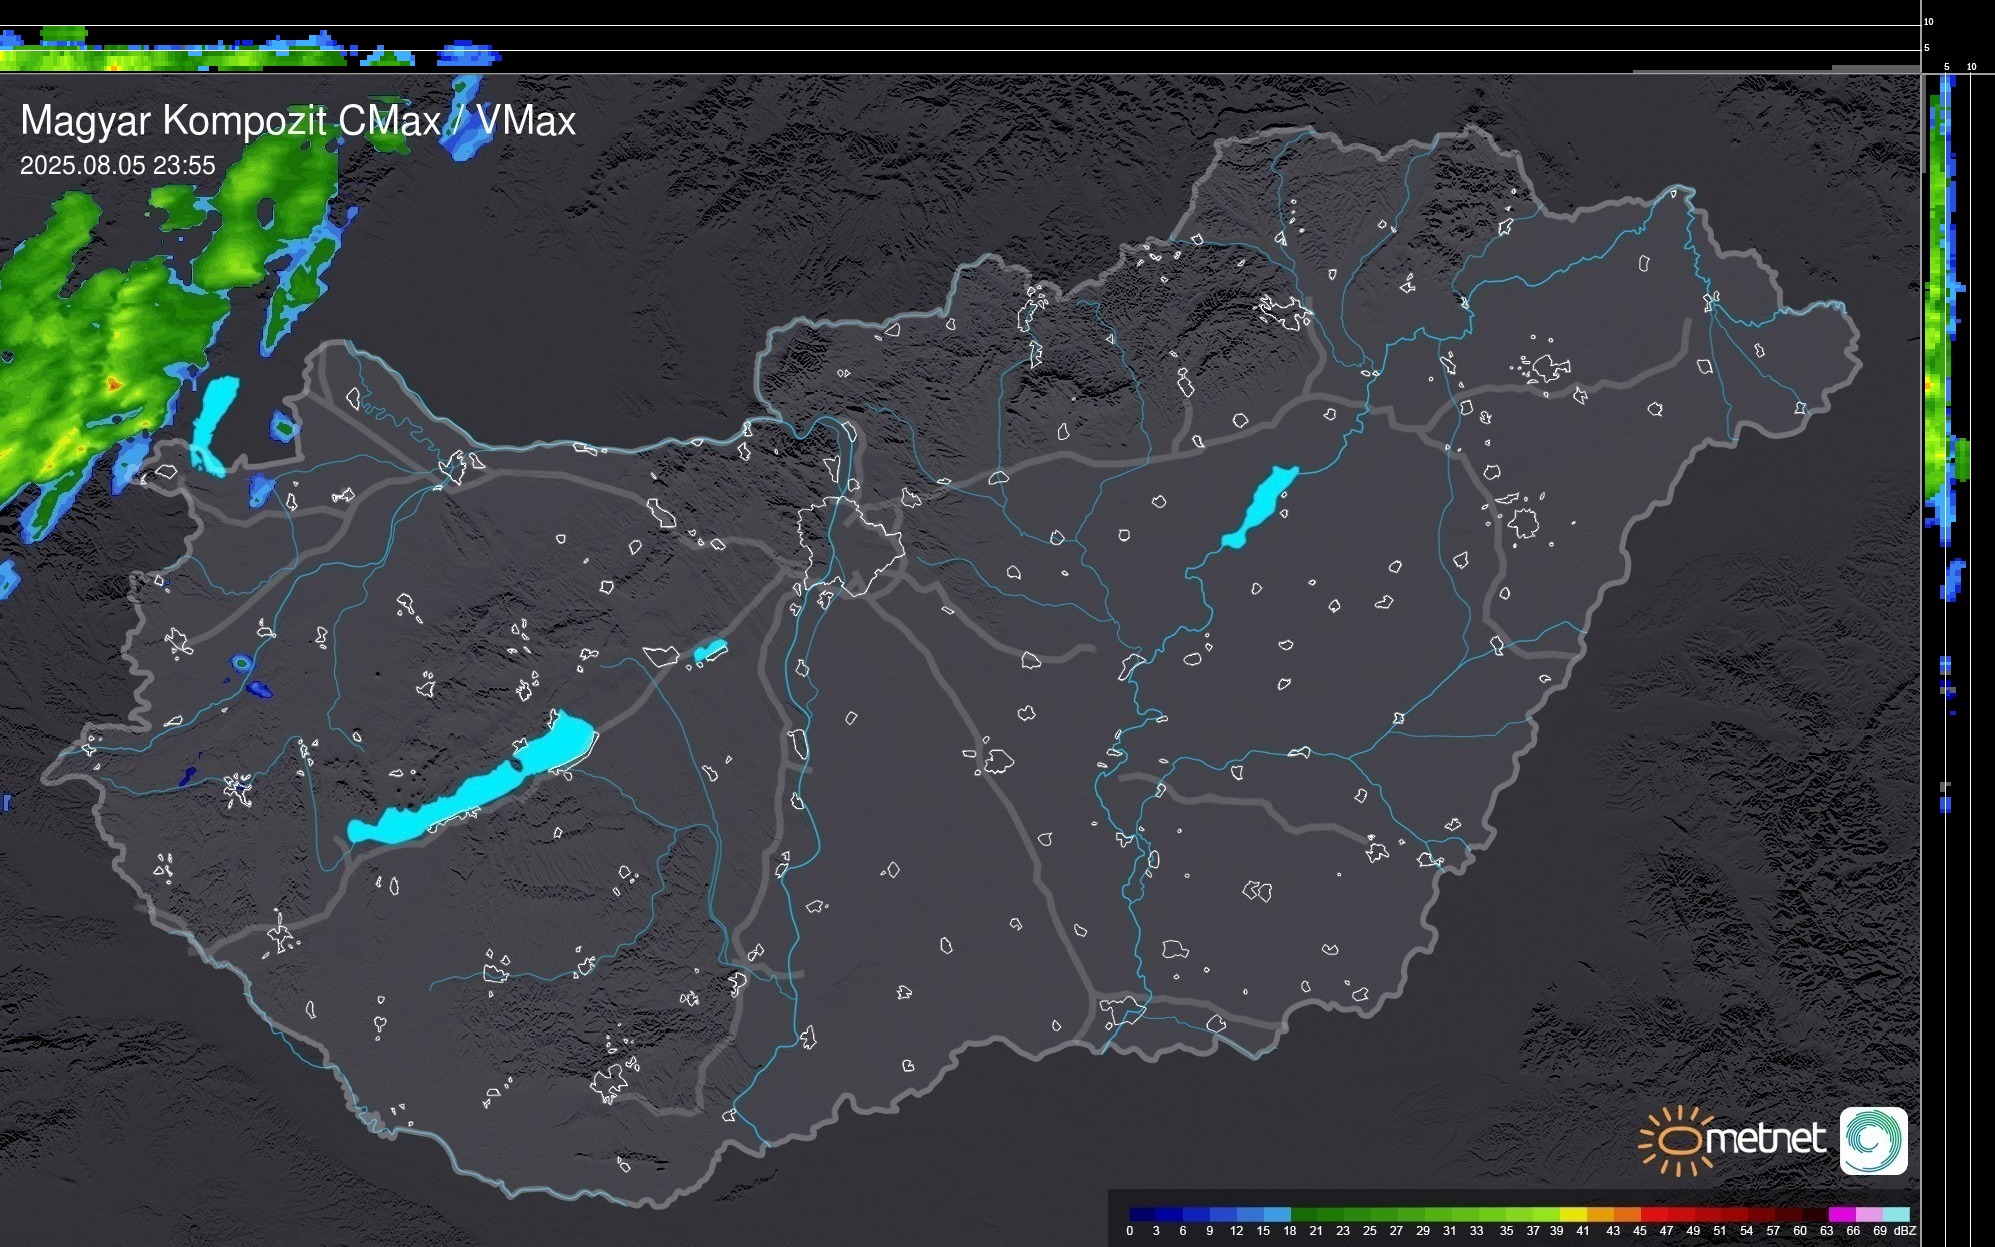Click the metnet wordmark text

pyautogui.click(x=1765, y=1140)
